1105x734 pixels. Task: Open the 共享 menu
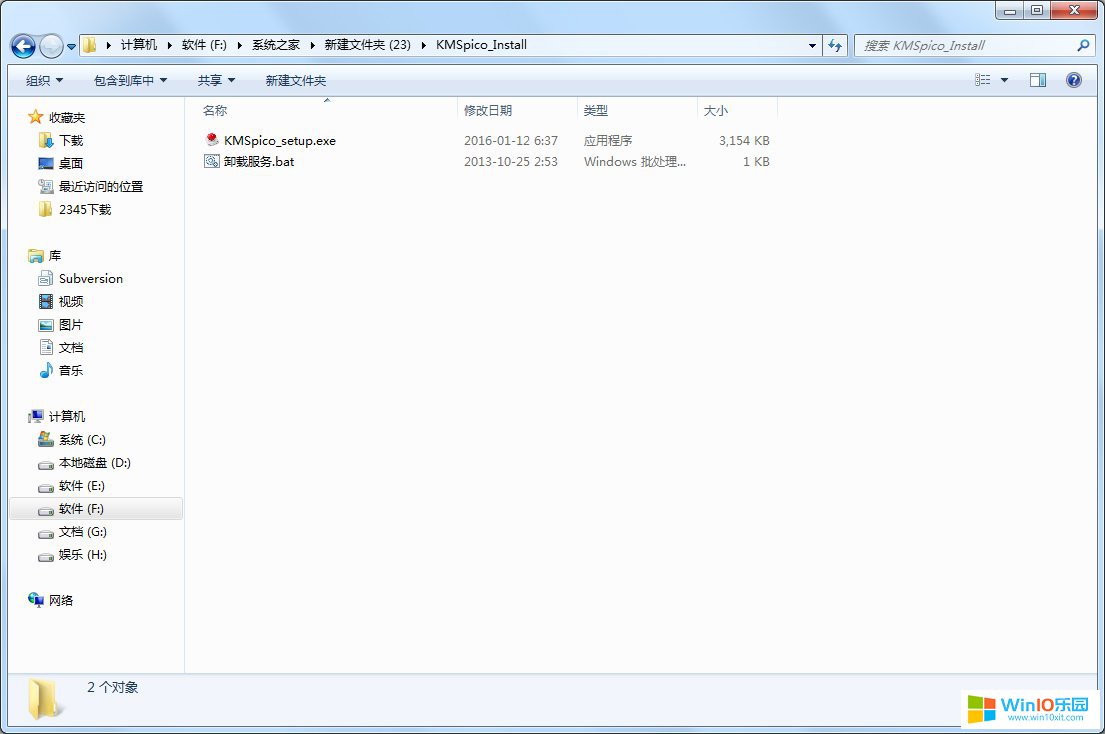pos(216,80)
